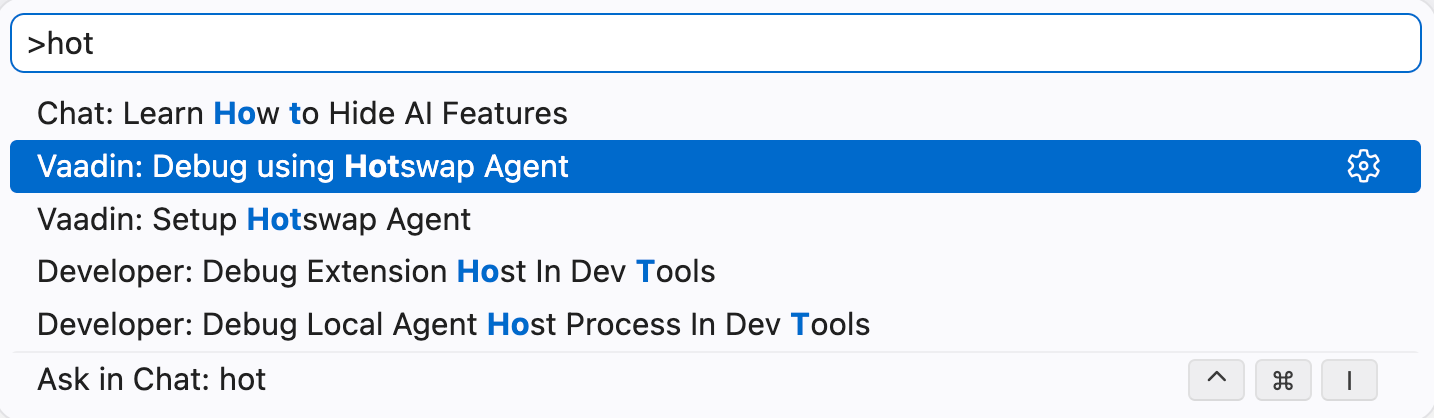Image resolution: width=1434 pixels, height=418 pixels.
Task: Click the "I" keybinding key badge
Action: (x=1349, y=380)
